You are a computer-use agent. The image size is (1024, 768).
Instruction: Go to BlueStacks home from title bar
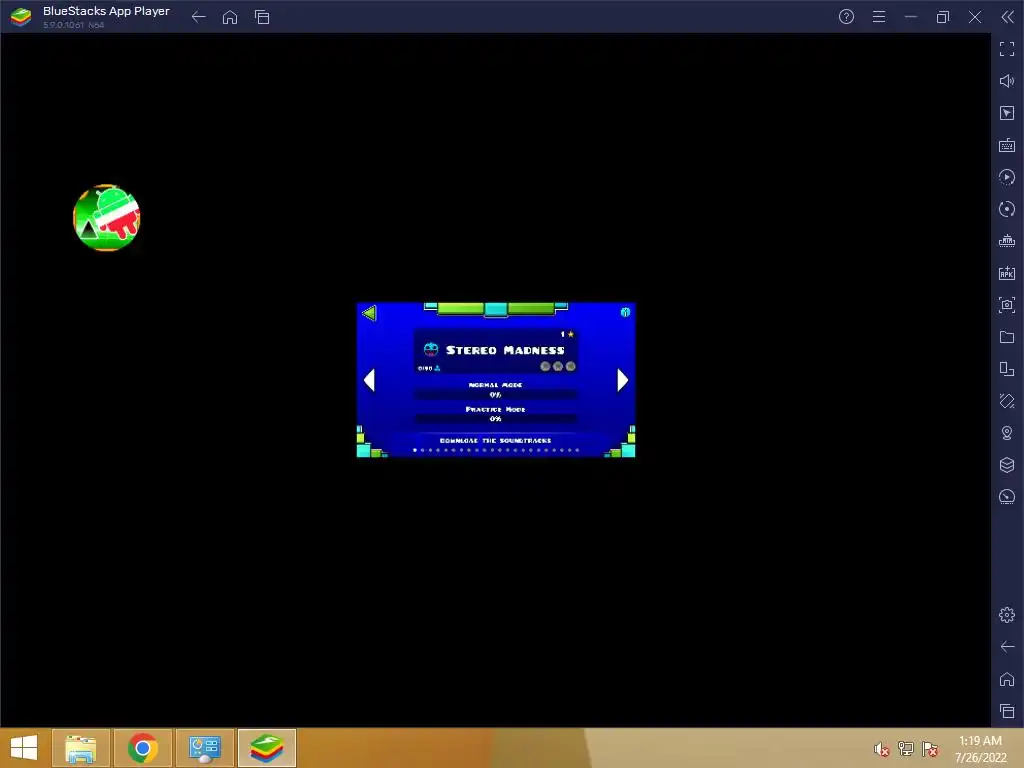[x=230, y=17]
